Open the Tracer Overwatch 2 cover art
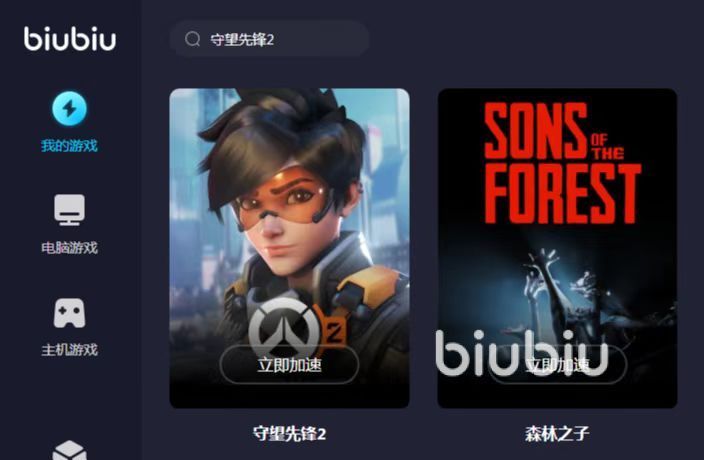Screen dimensions: 704x460 coord(289,248)
